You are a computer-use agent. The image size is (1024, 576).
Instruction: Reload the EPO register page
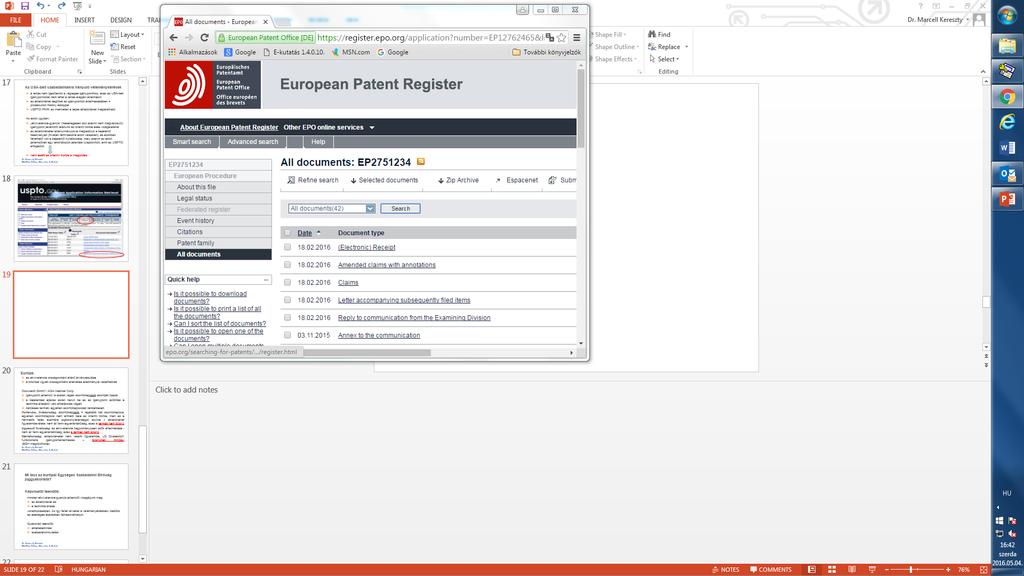(x=204, y=37)
